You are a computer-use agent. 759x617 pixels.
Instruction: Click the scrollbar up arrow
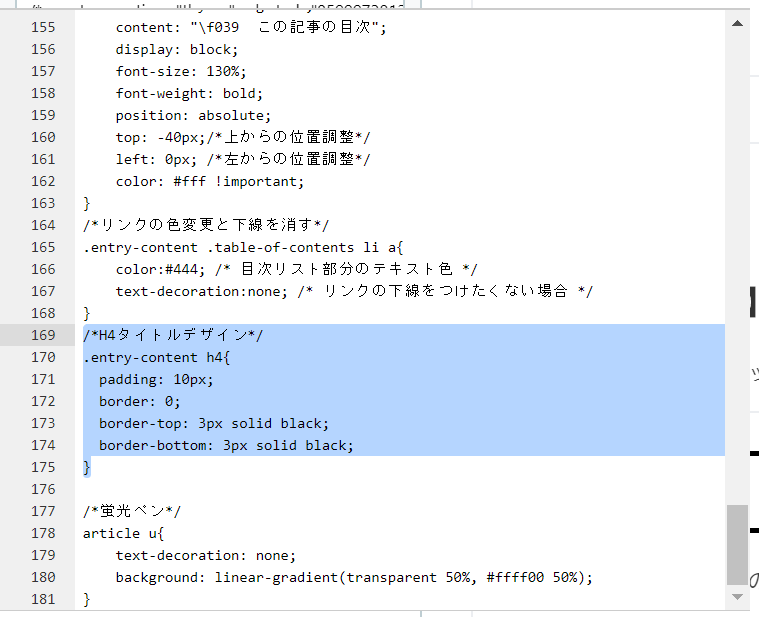tap(737, 23)
